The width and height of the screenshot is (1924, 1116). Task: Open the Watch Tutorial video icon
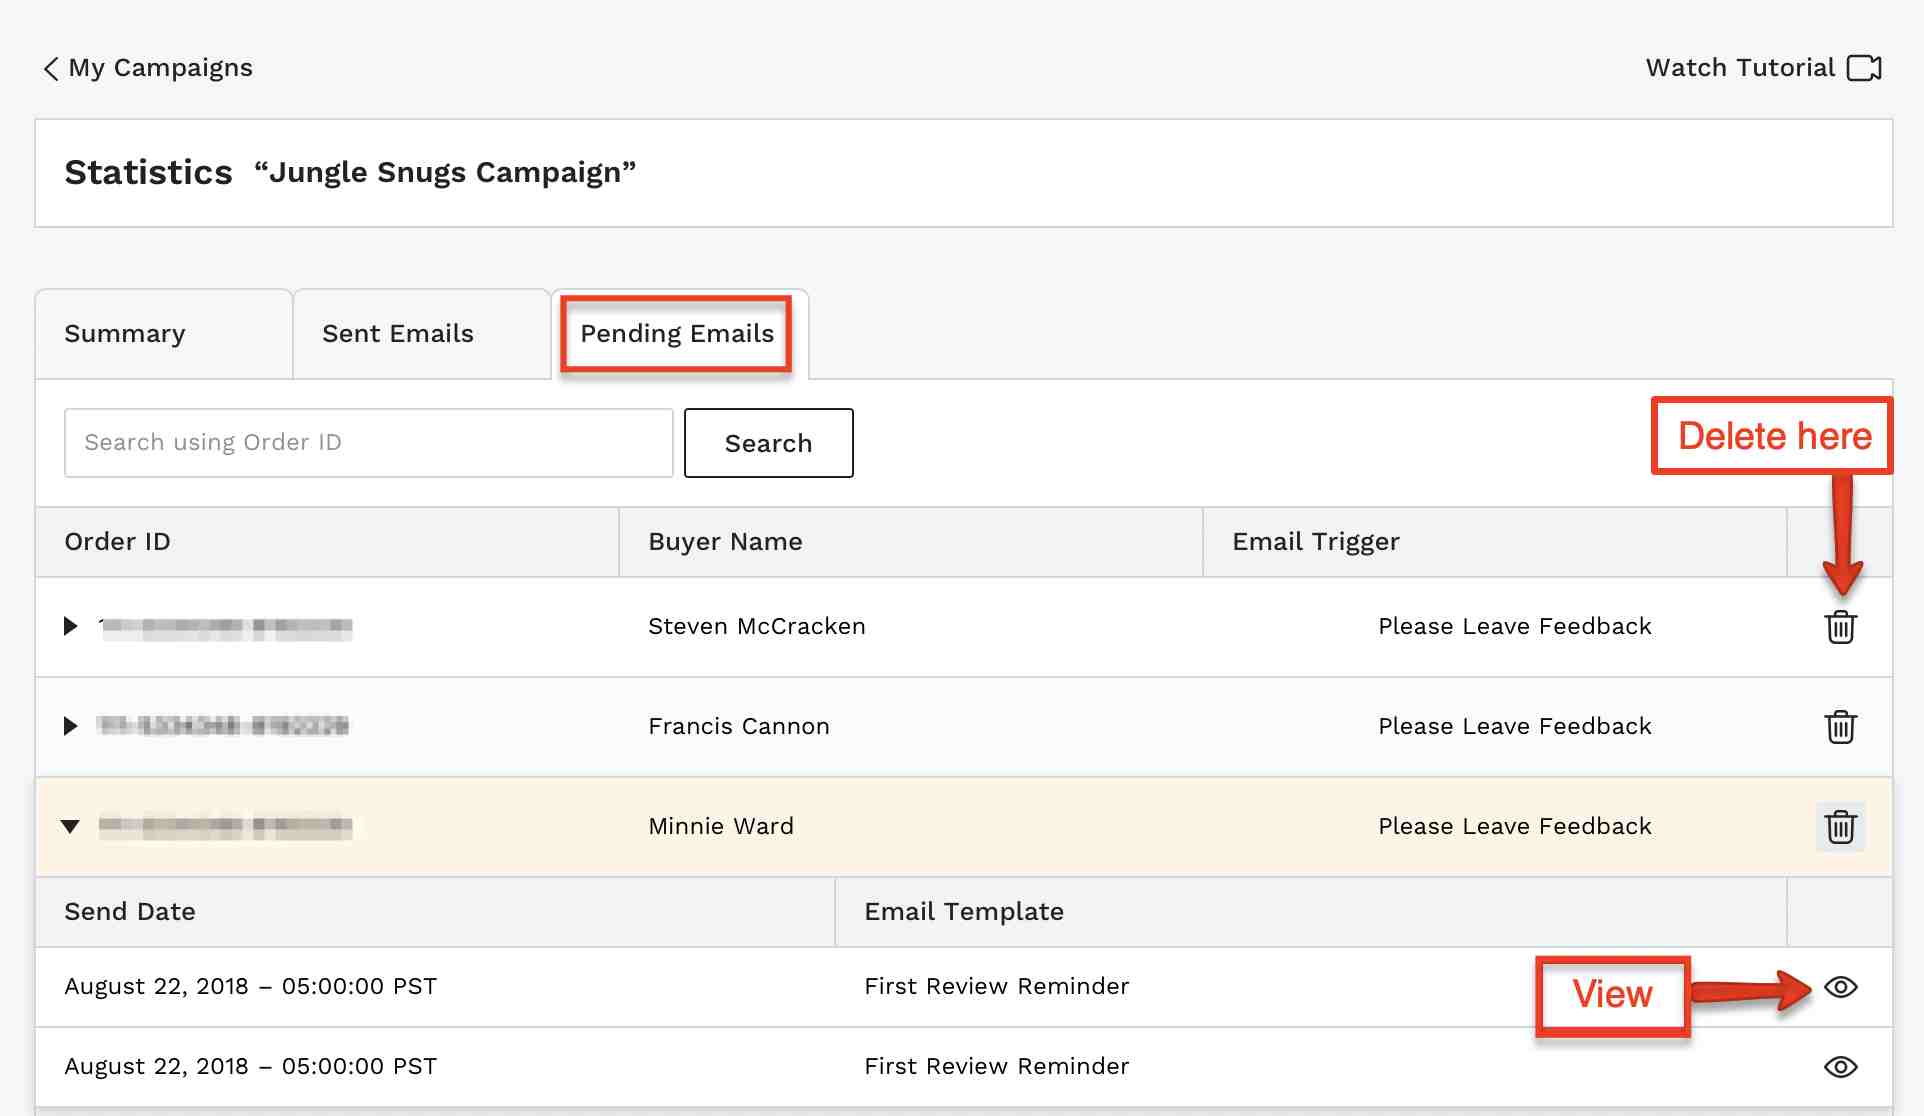[1864, 68]
